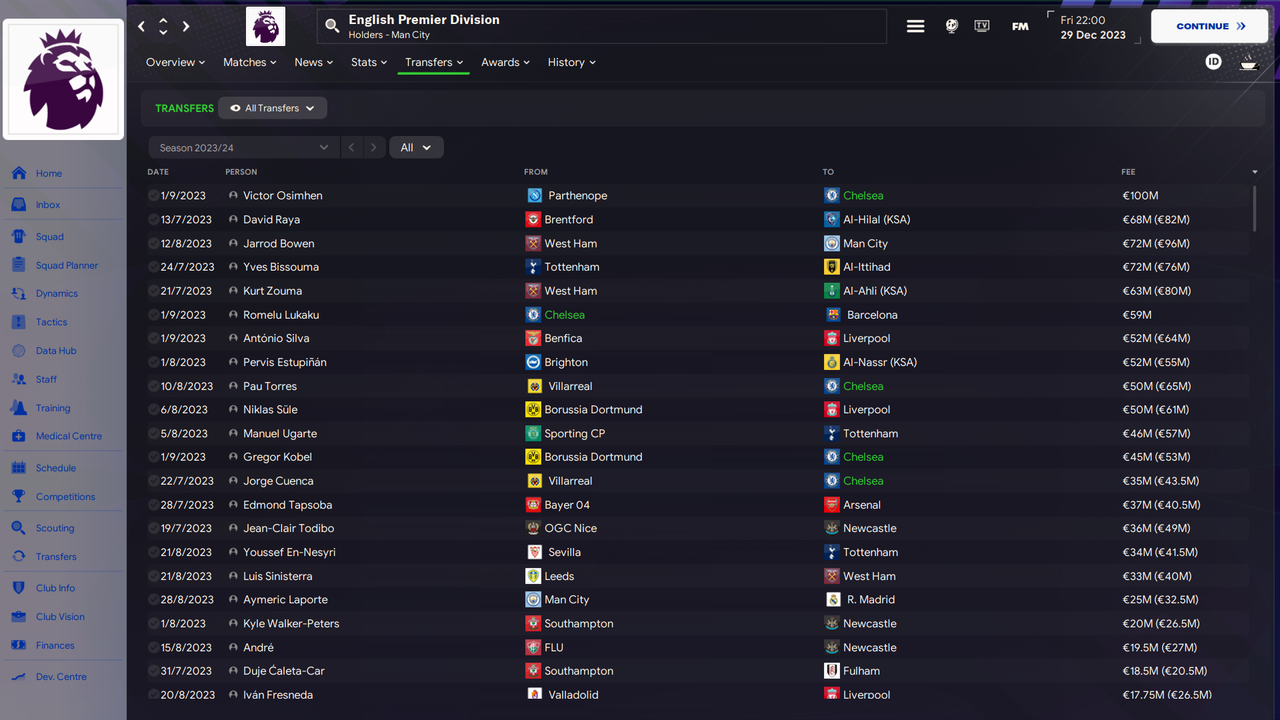This screenshot has width=1280, height=720.
Task: Expand the Stats menu chevron
Action: pos(383,63)
